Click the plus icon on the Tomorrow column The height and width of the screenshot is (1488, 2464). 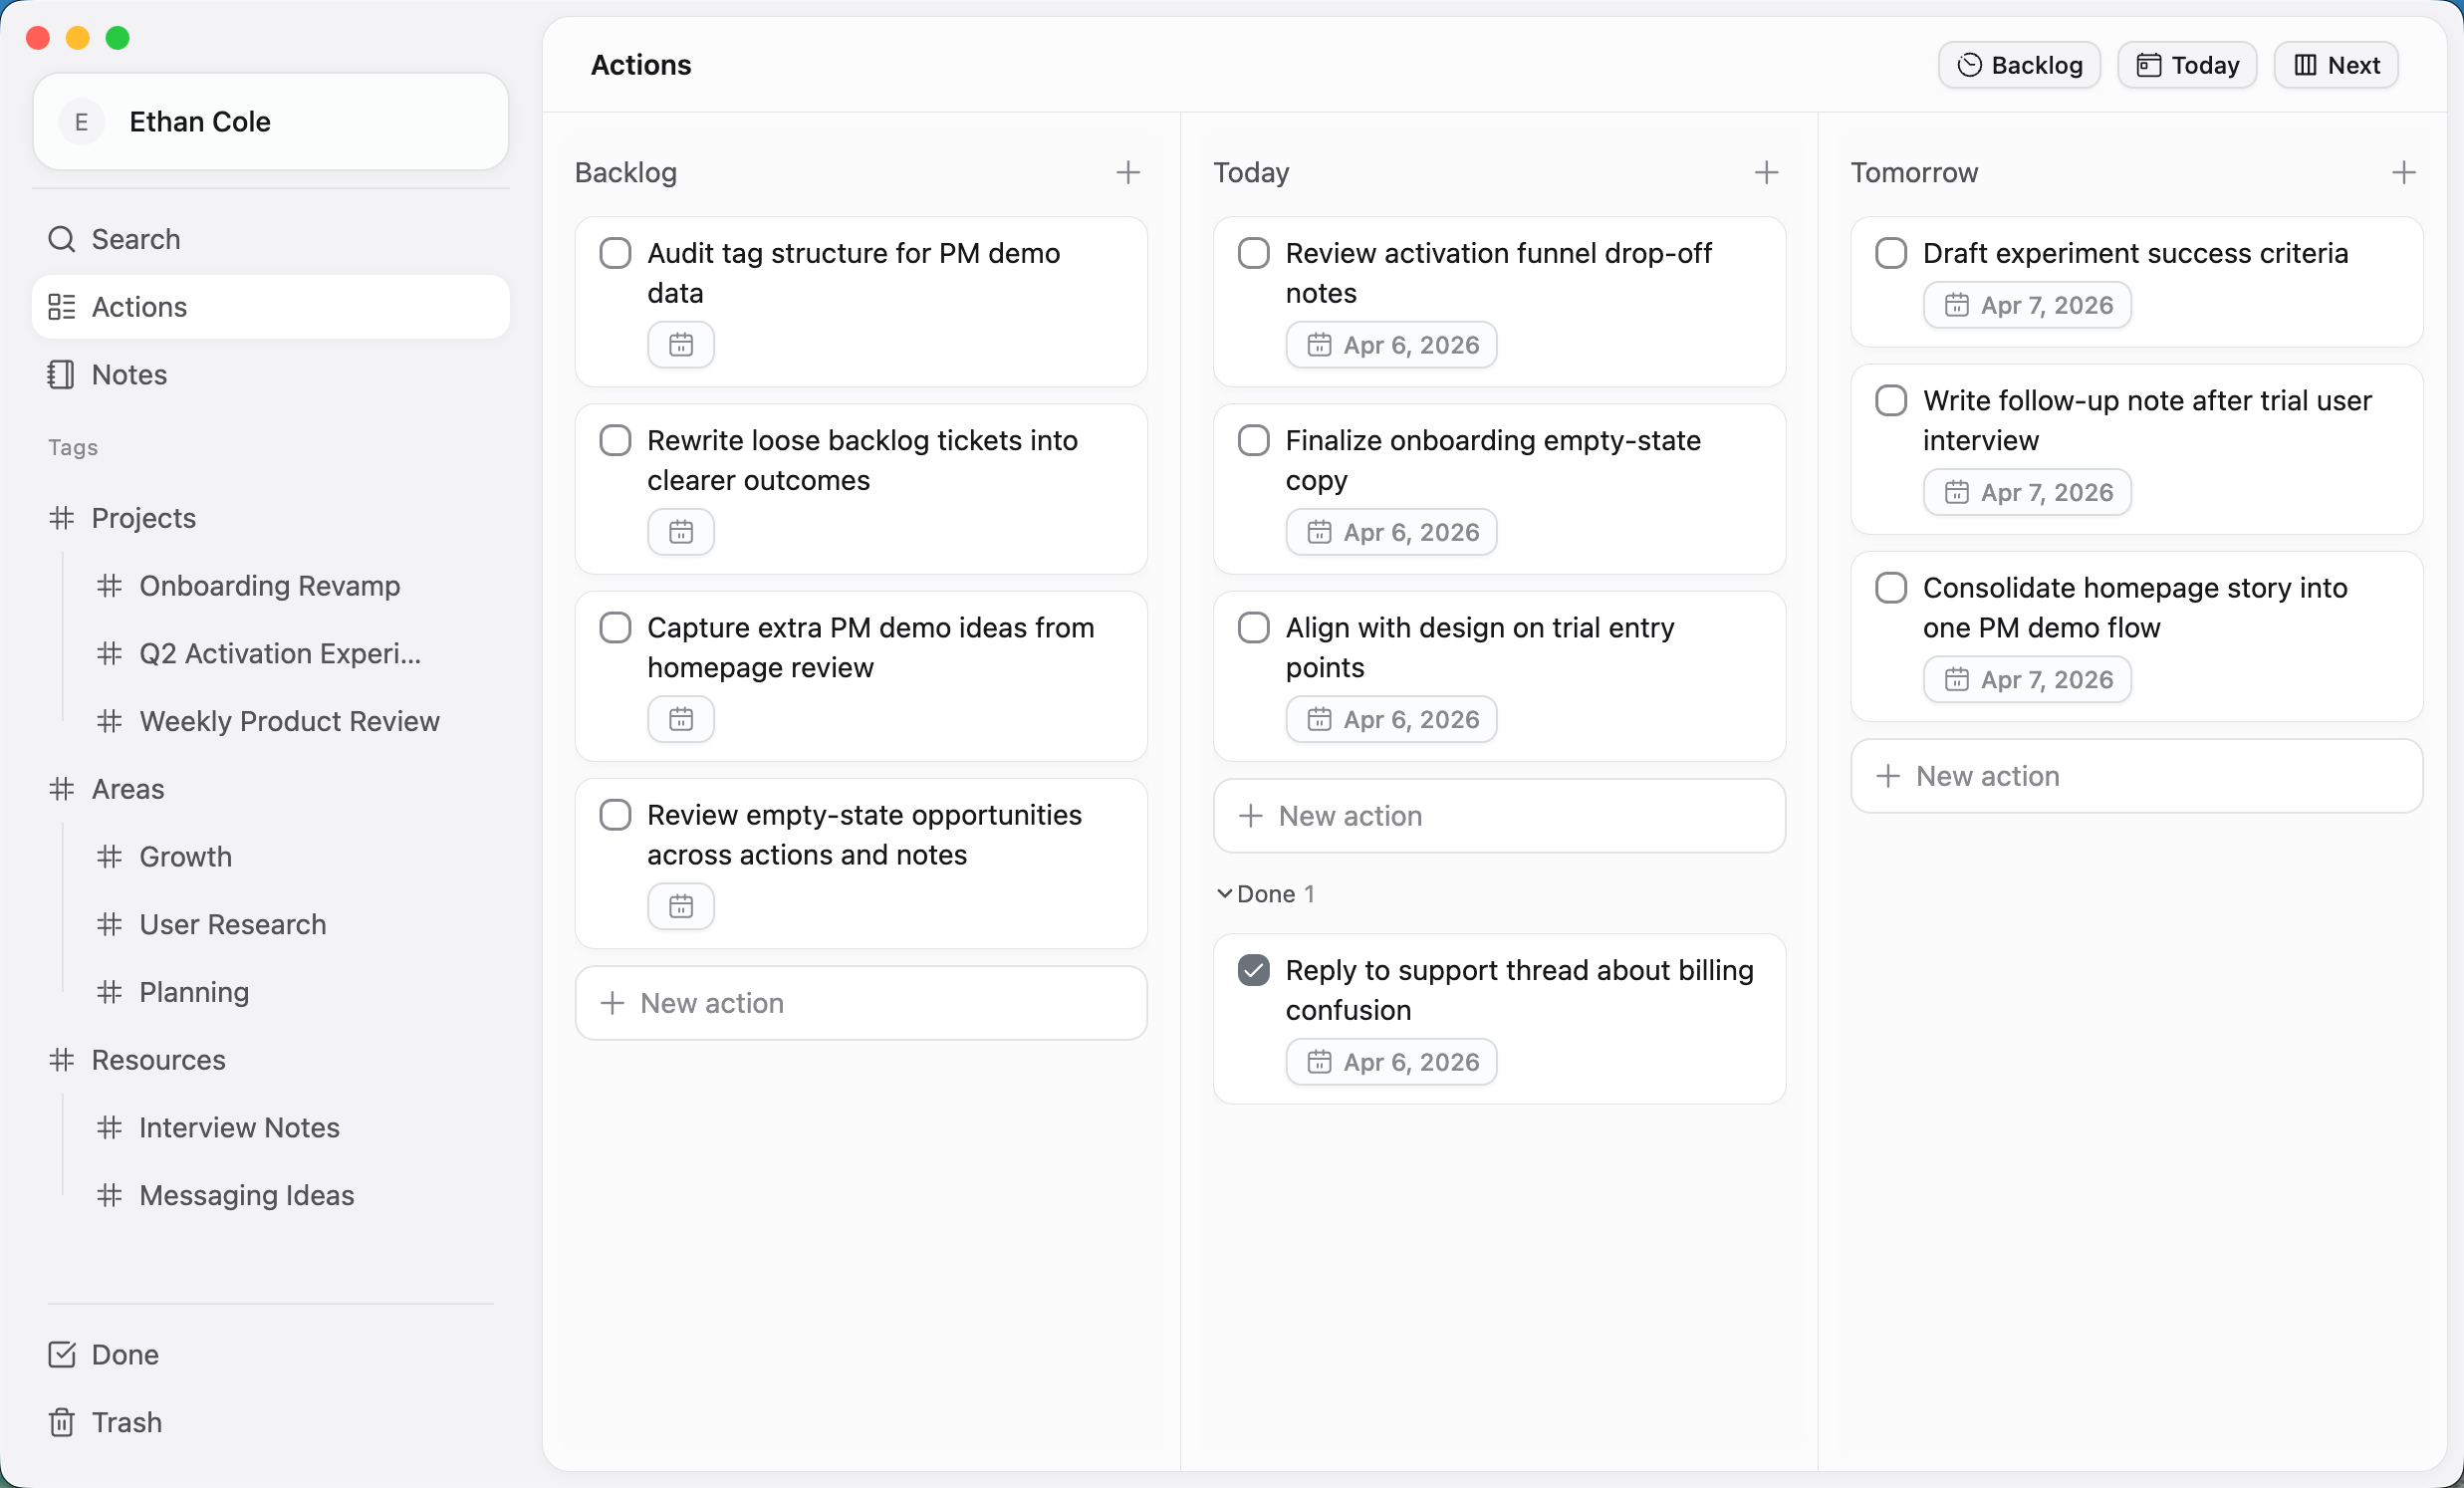[2404, 172]
